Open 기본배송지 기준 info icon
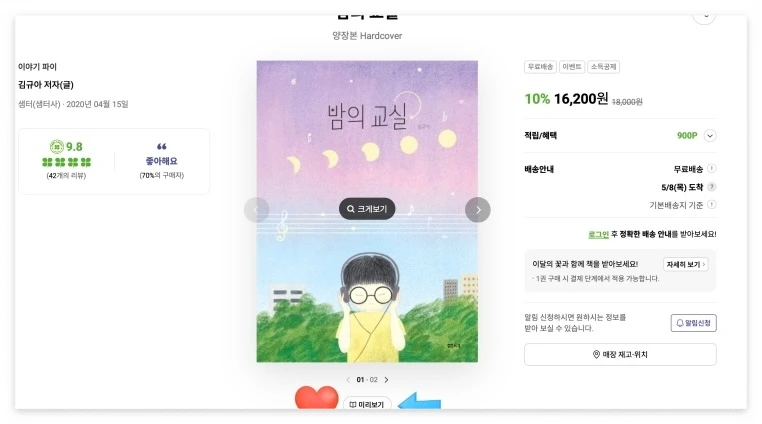 [x=711, y=205]
